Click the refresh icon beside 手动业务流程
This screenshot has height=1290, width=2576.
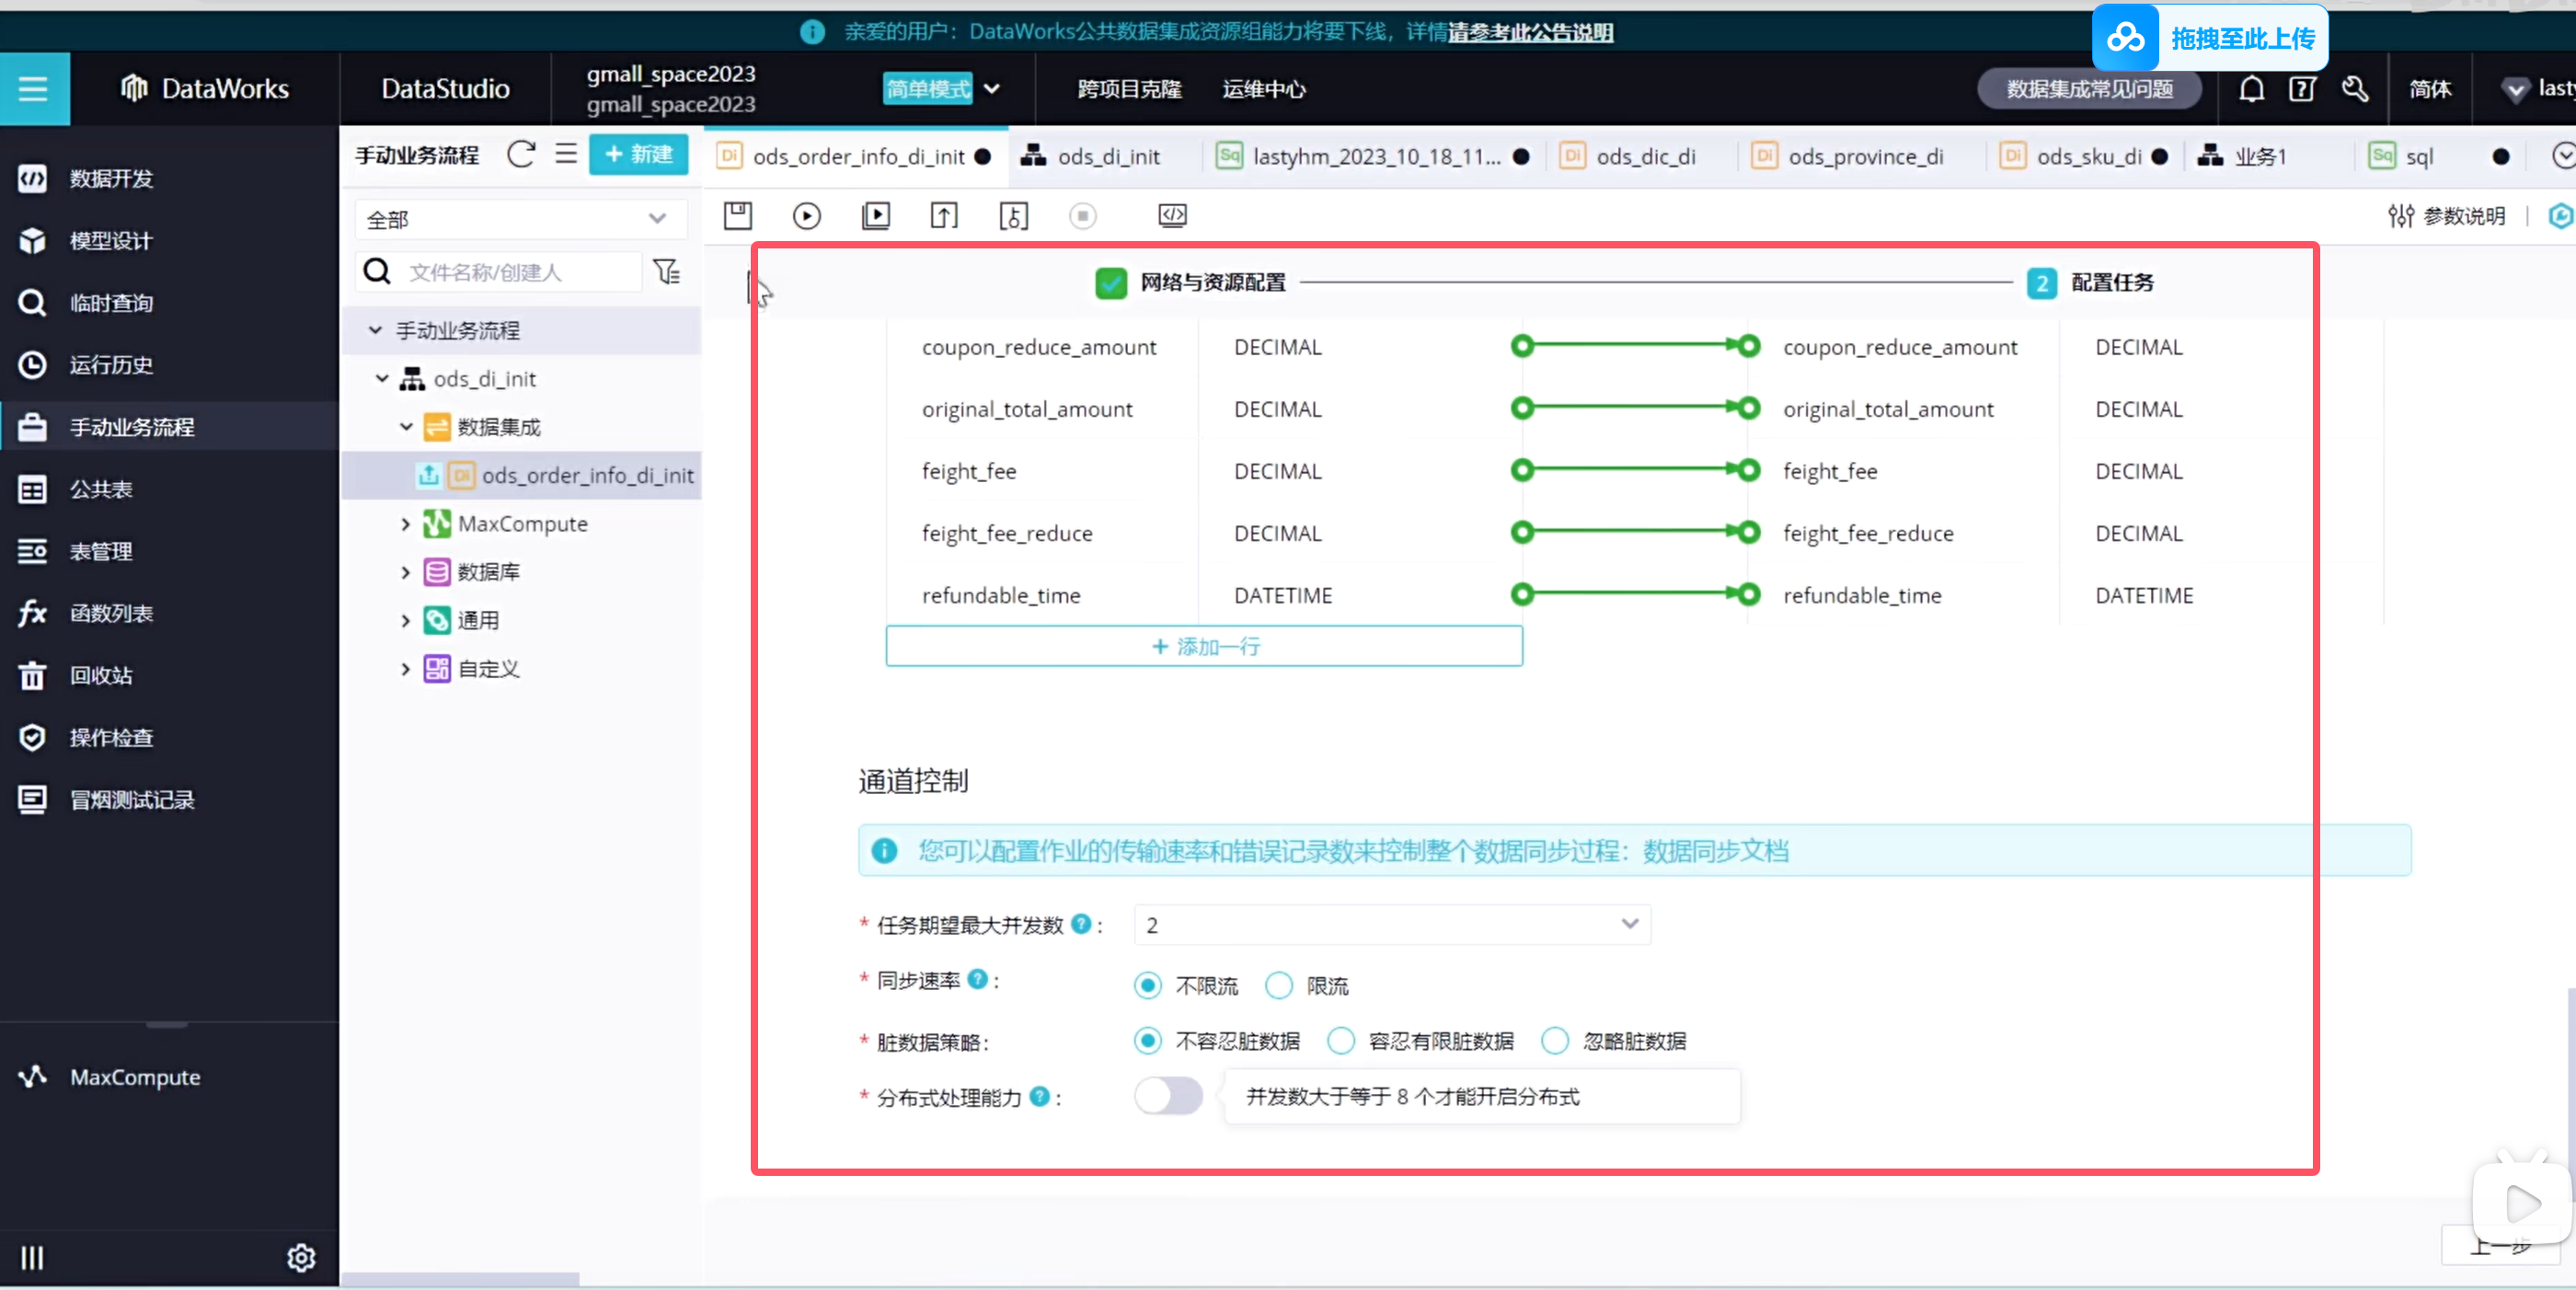(x=520, y=155)
